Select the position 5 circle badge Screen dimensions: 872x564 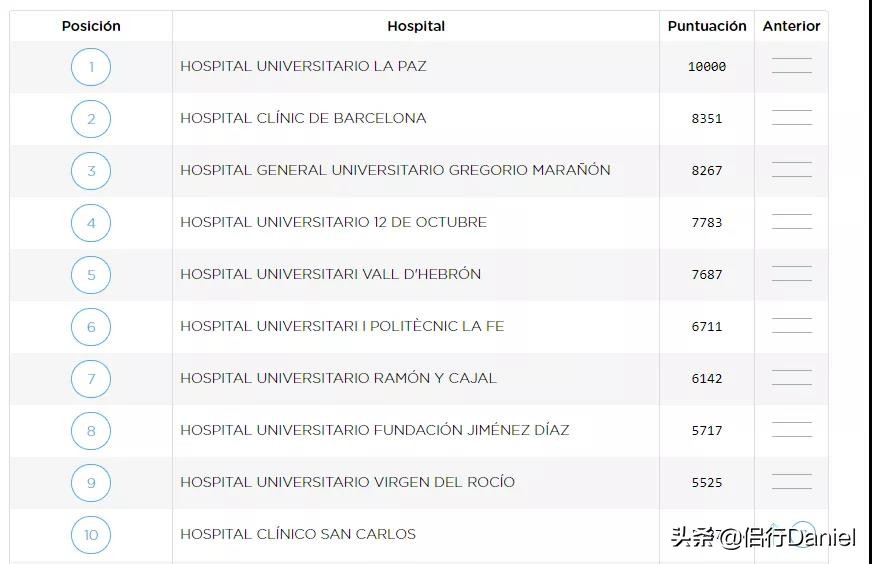click(x=91, y=275)
